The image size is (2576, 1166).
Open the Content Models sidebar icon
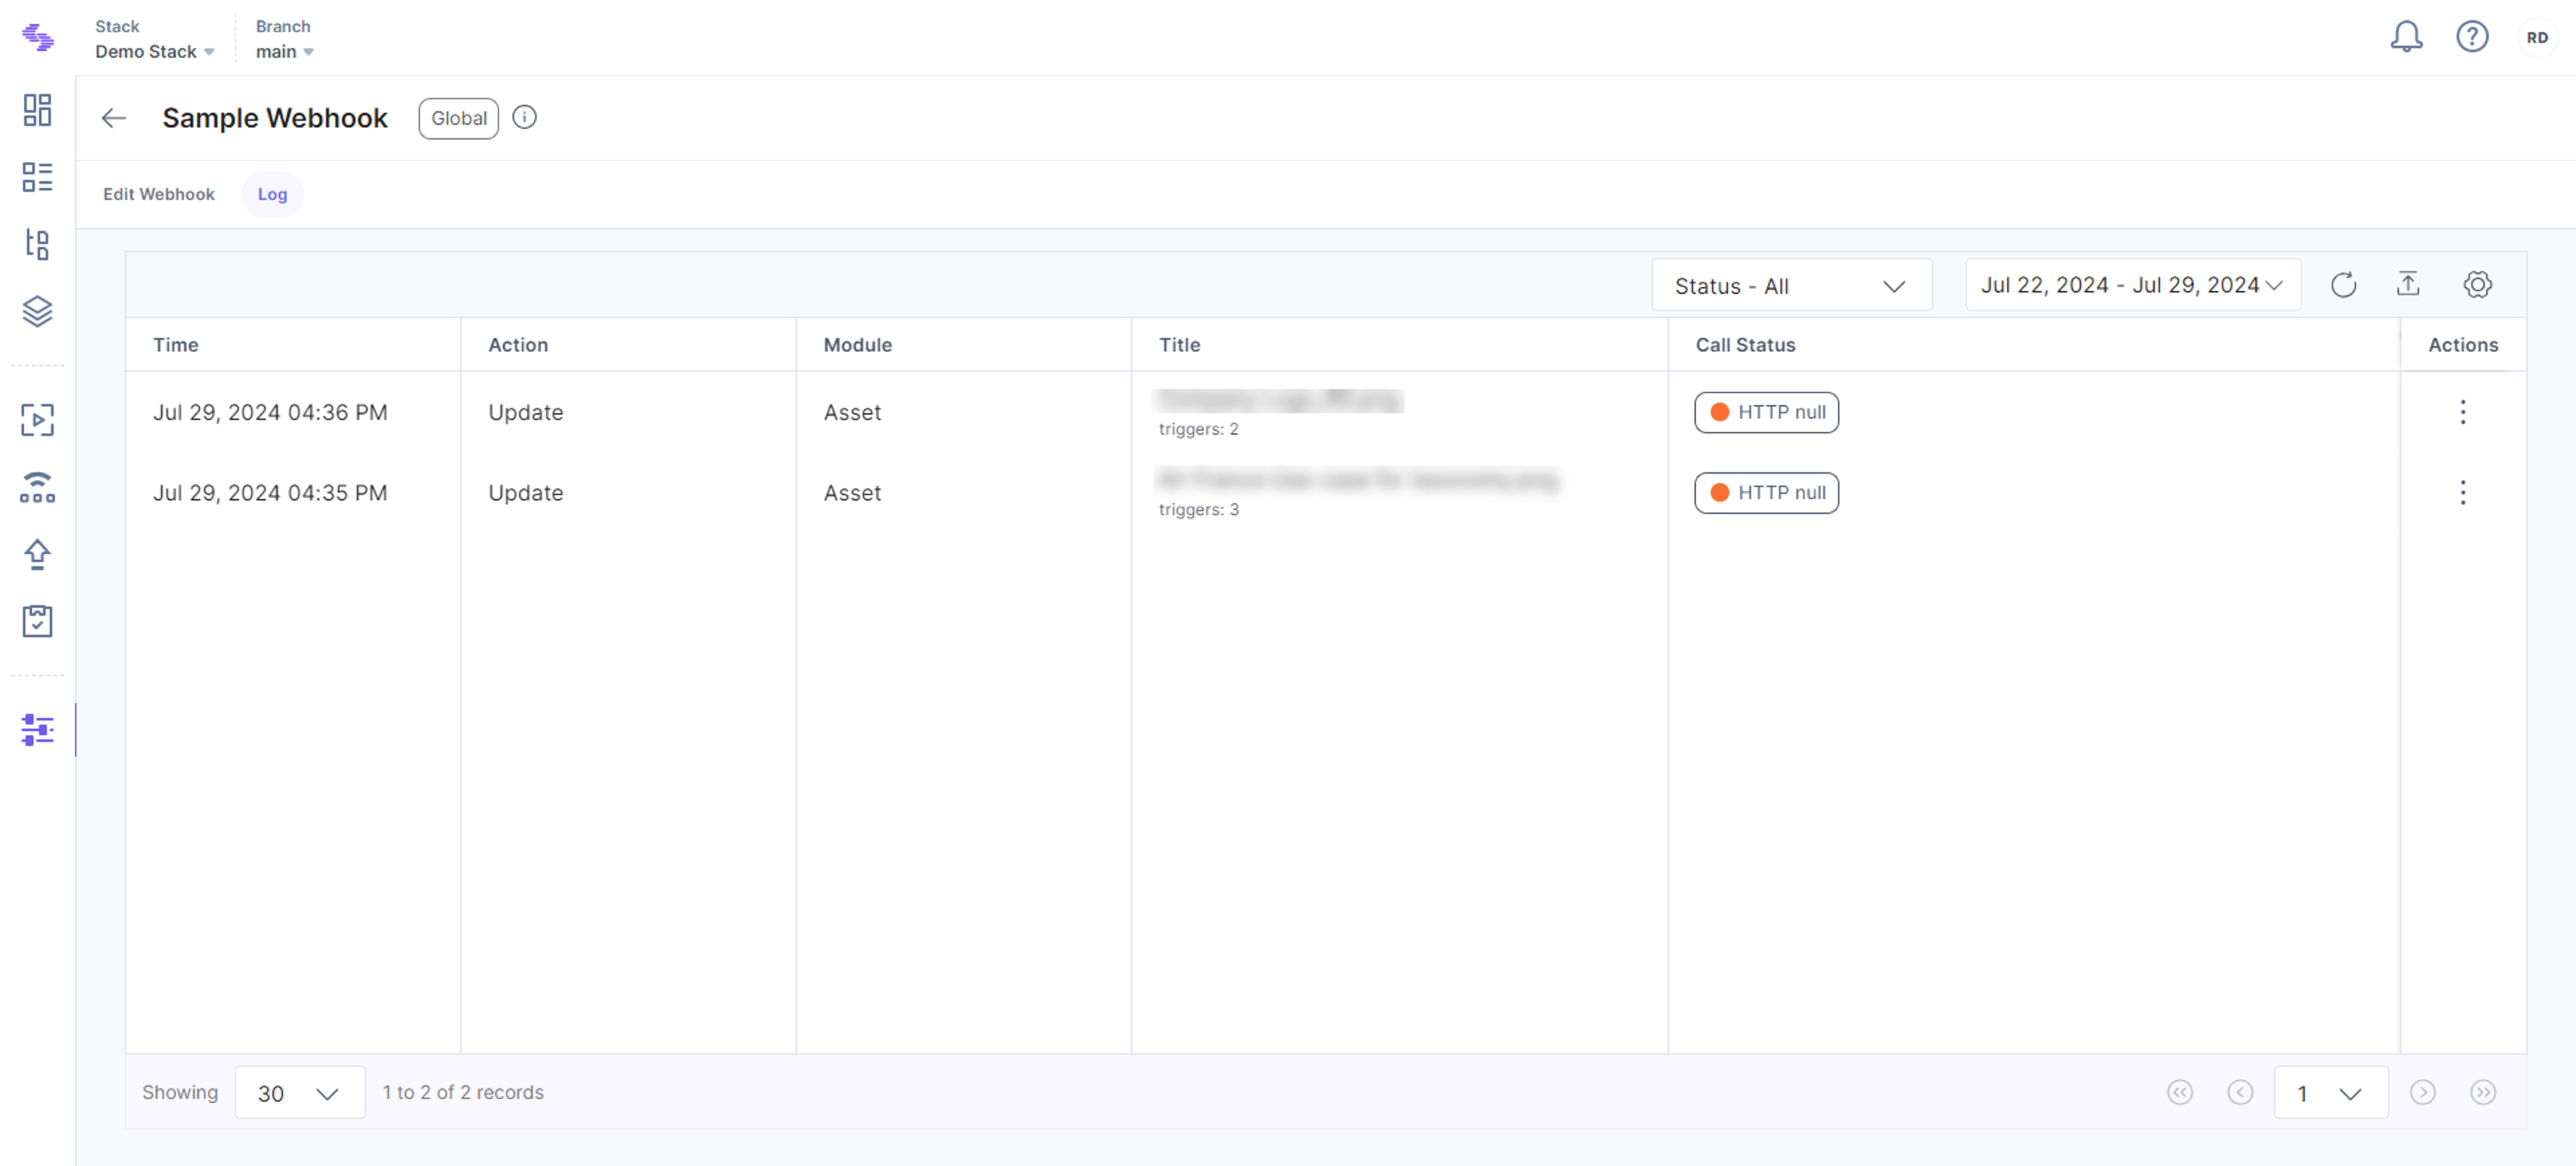click(37, 244)
